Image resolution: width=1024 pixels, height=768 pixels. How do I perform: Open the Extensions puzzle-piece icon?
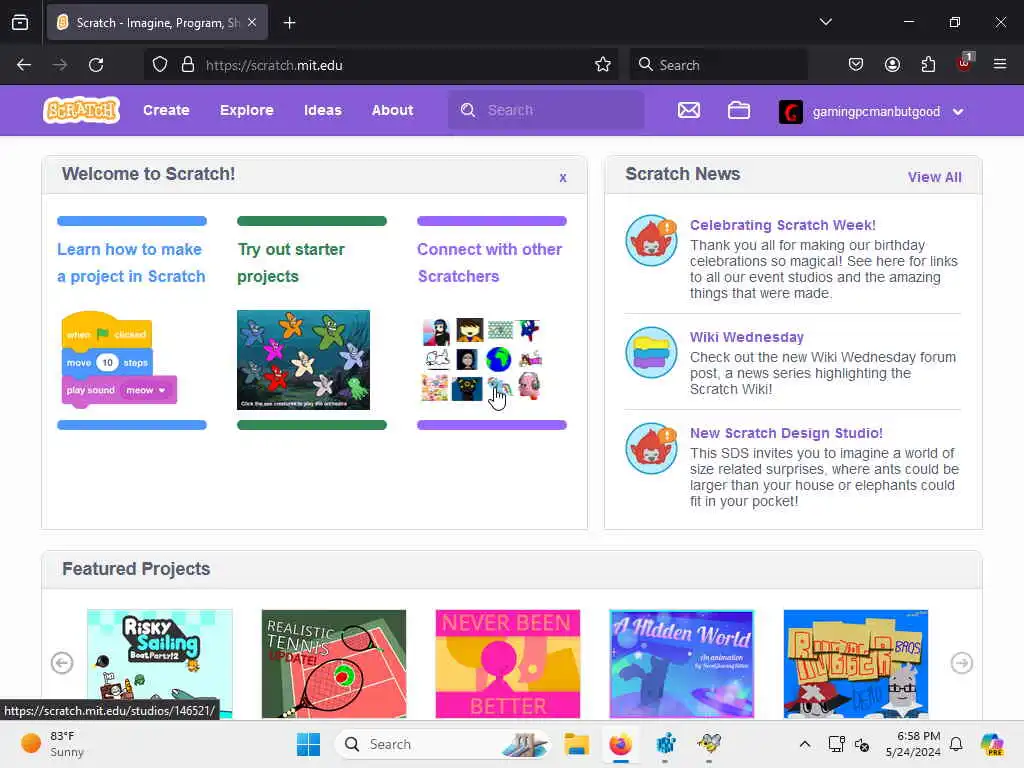(x=928, y=64)
